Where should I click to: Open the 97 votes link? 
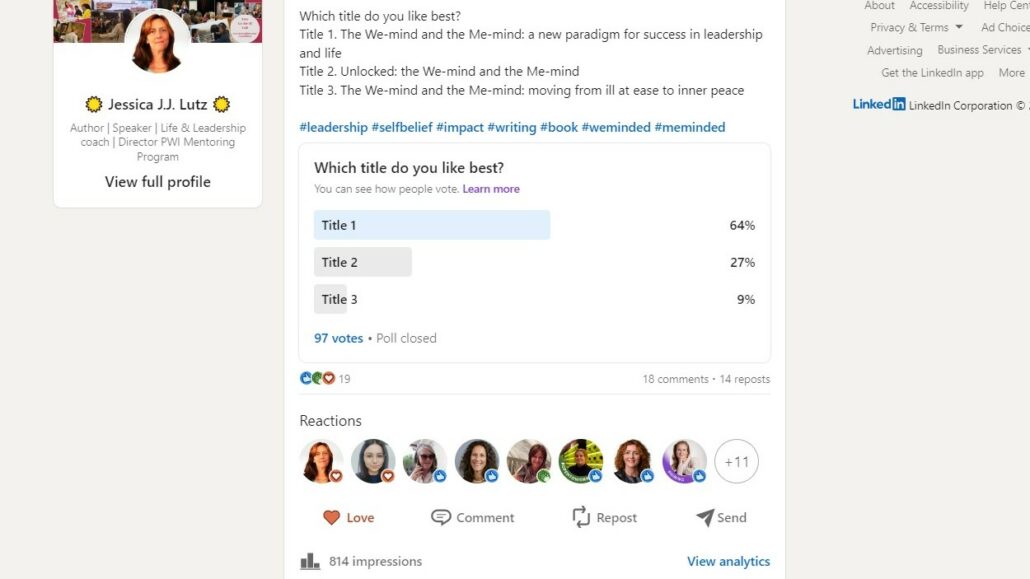tap(338, 338)
